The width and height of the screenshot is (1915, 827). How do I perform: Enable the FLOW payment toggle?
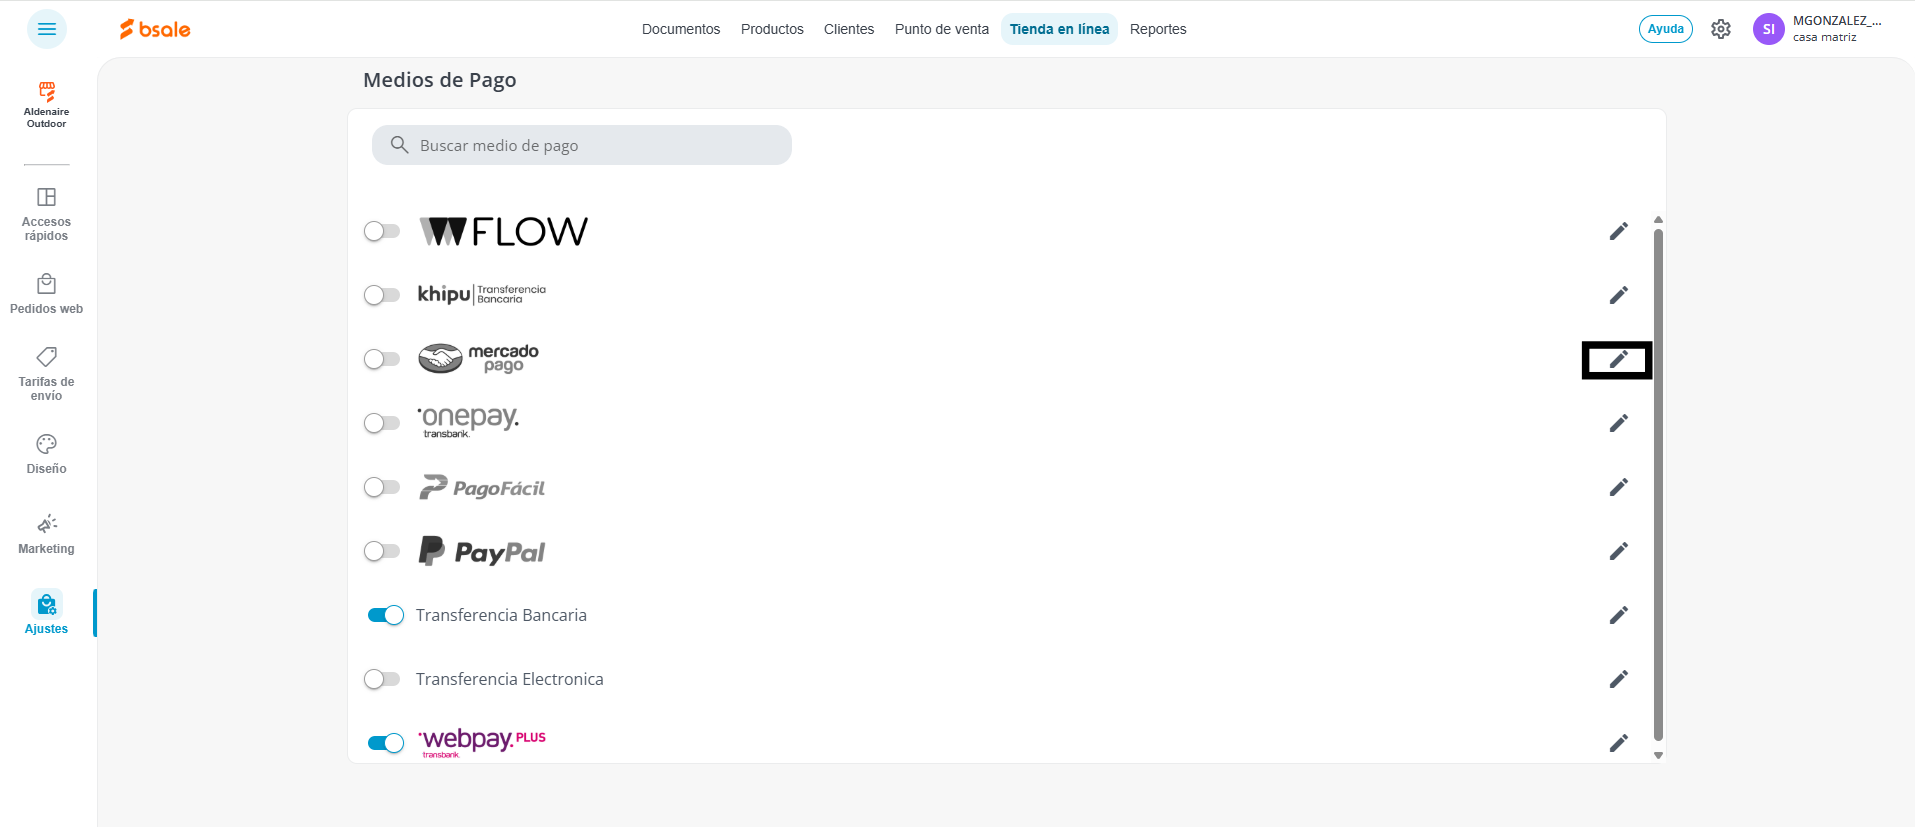382,231
